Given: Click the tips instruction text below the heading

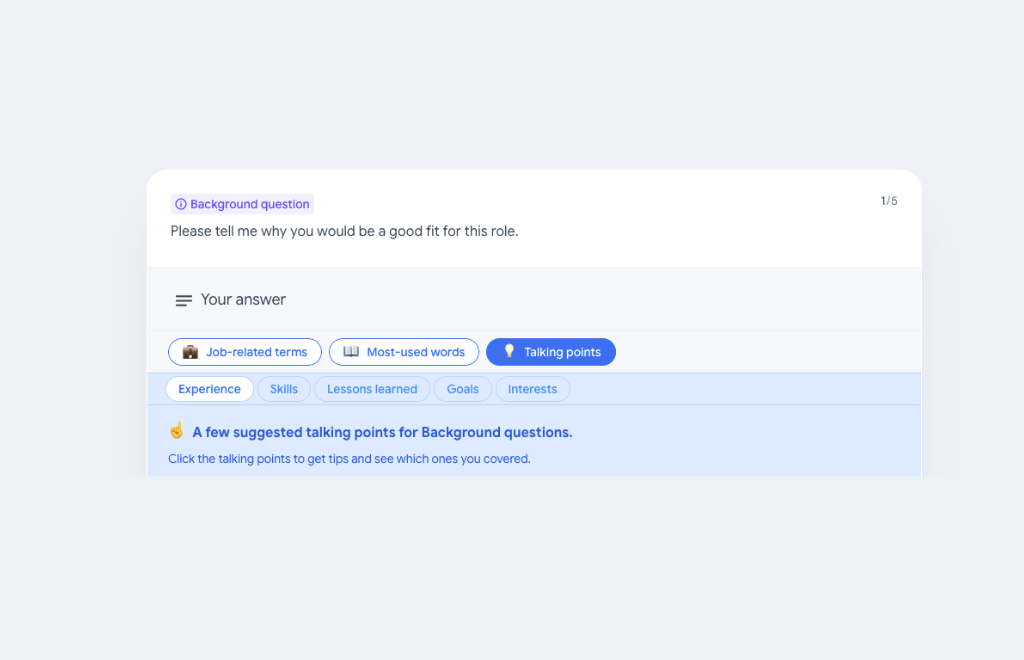Looking at the screenshot, I should point(349,459).
